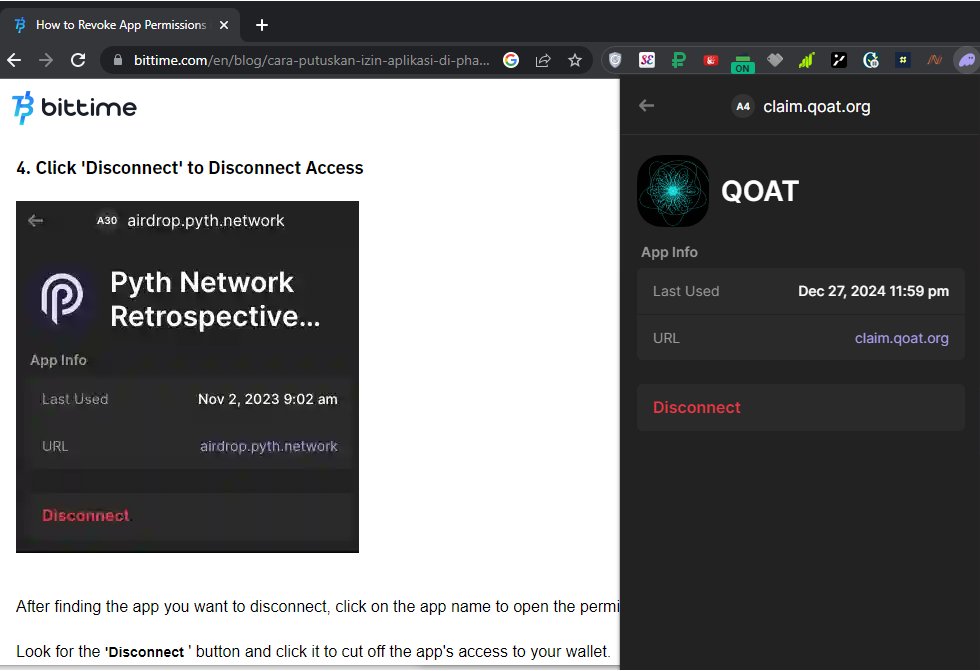Close the 'How to Revoke App Permissions' tab

click(224, 25)
